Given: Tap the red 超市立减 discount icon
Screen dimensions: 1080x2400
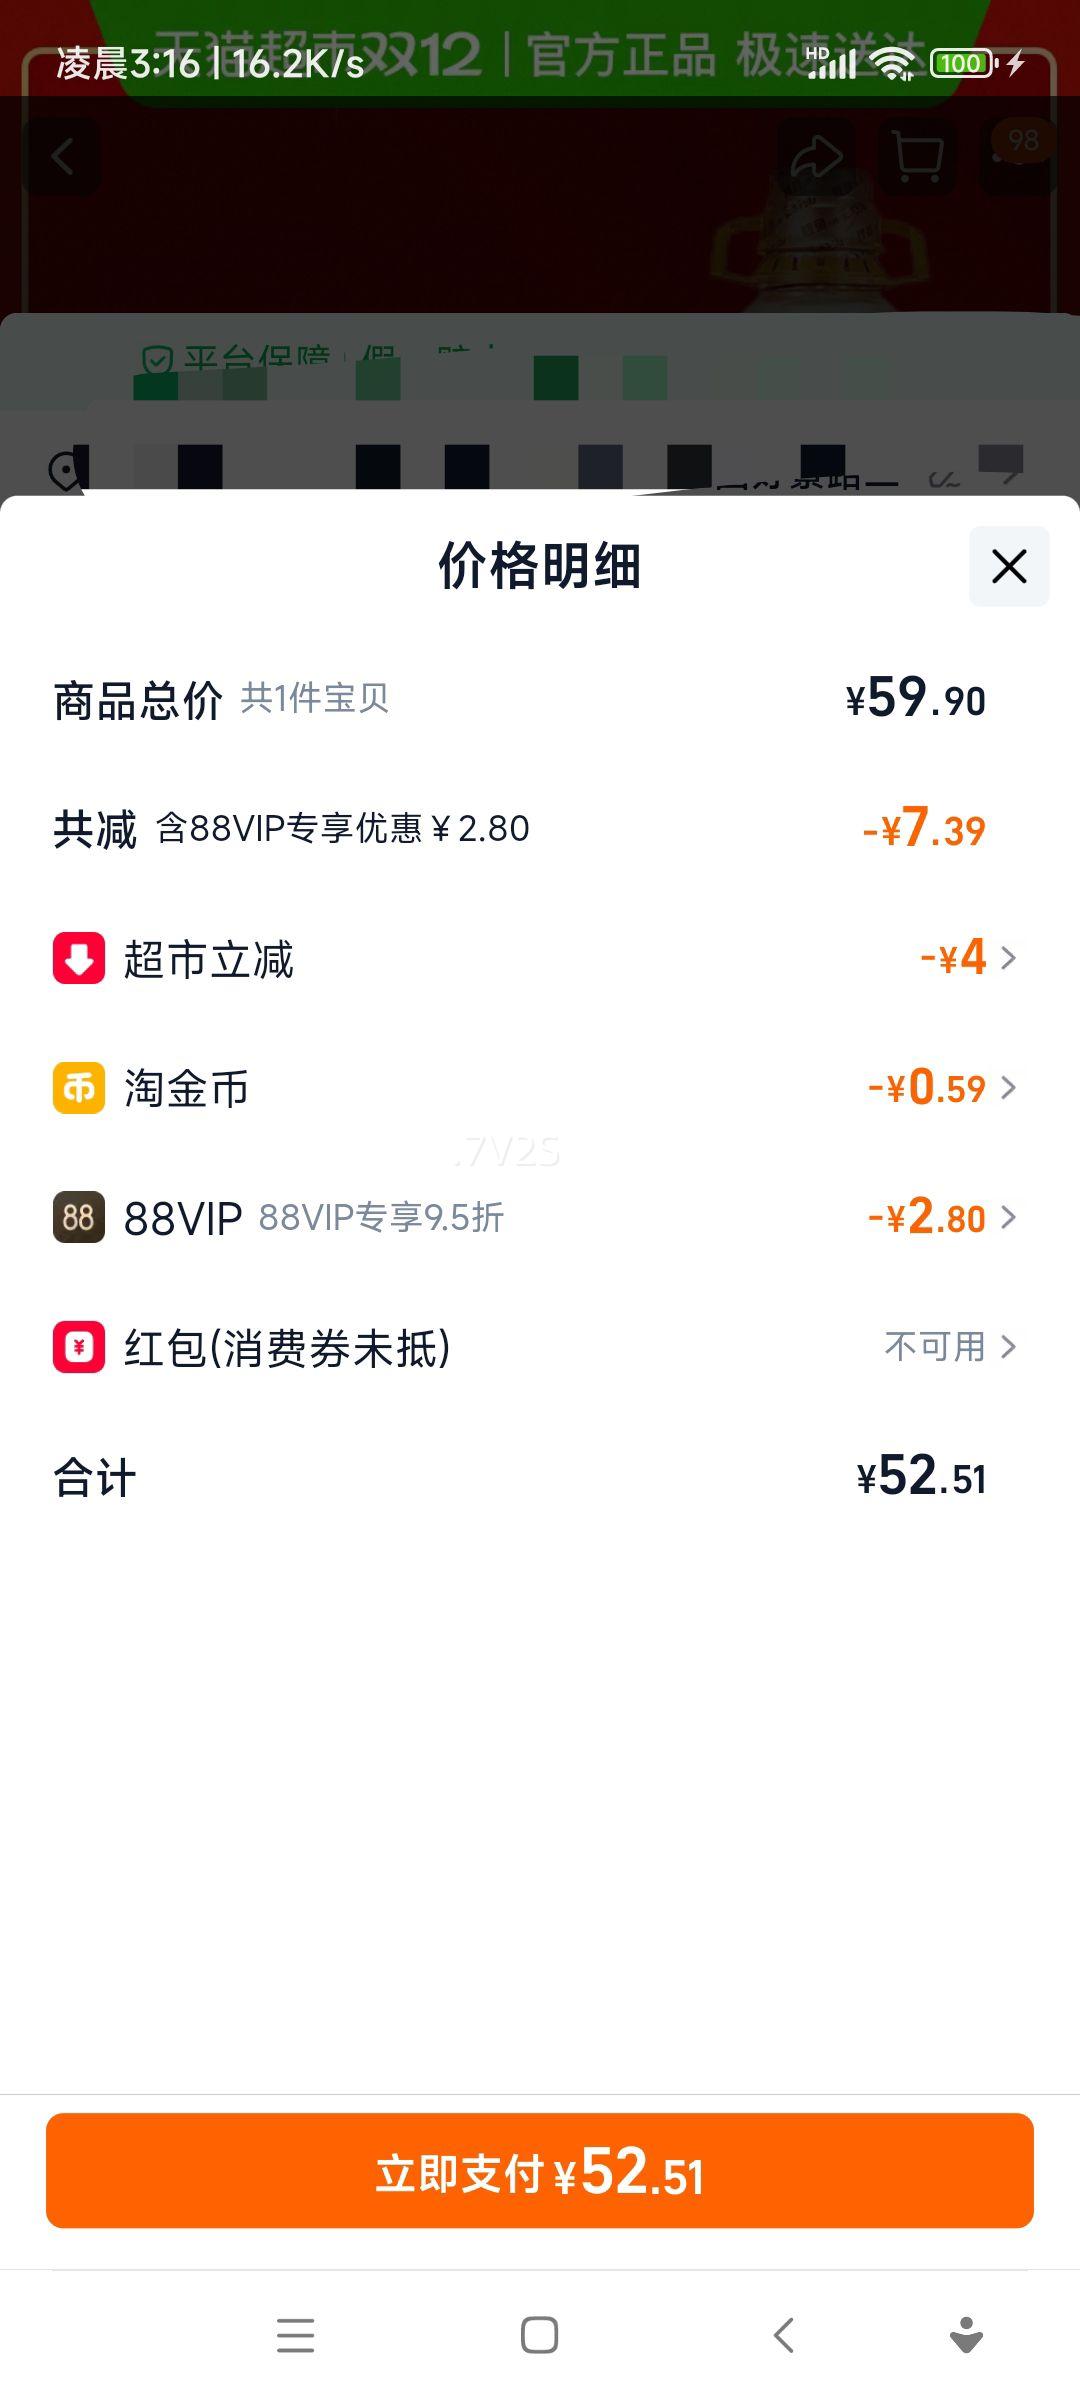Looking at the screenshot, I should click(79, 958).
